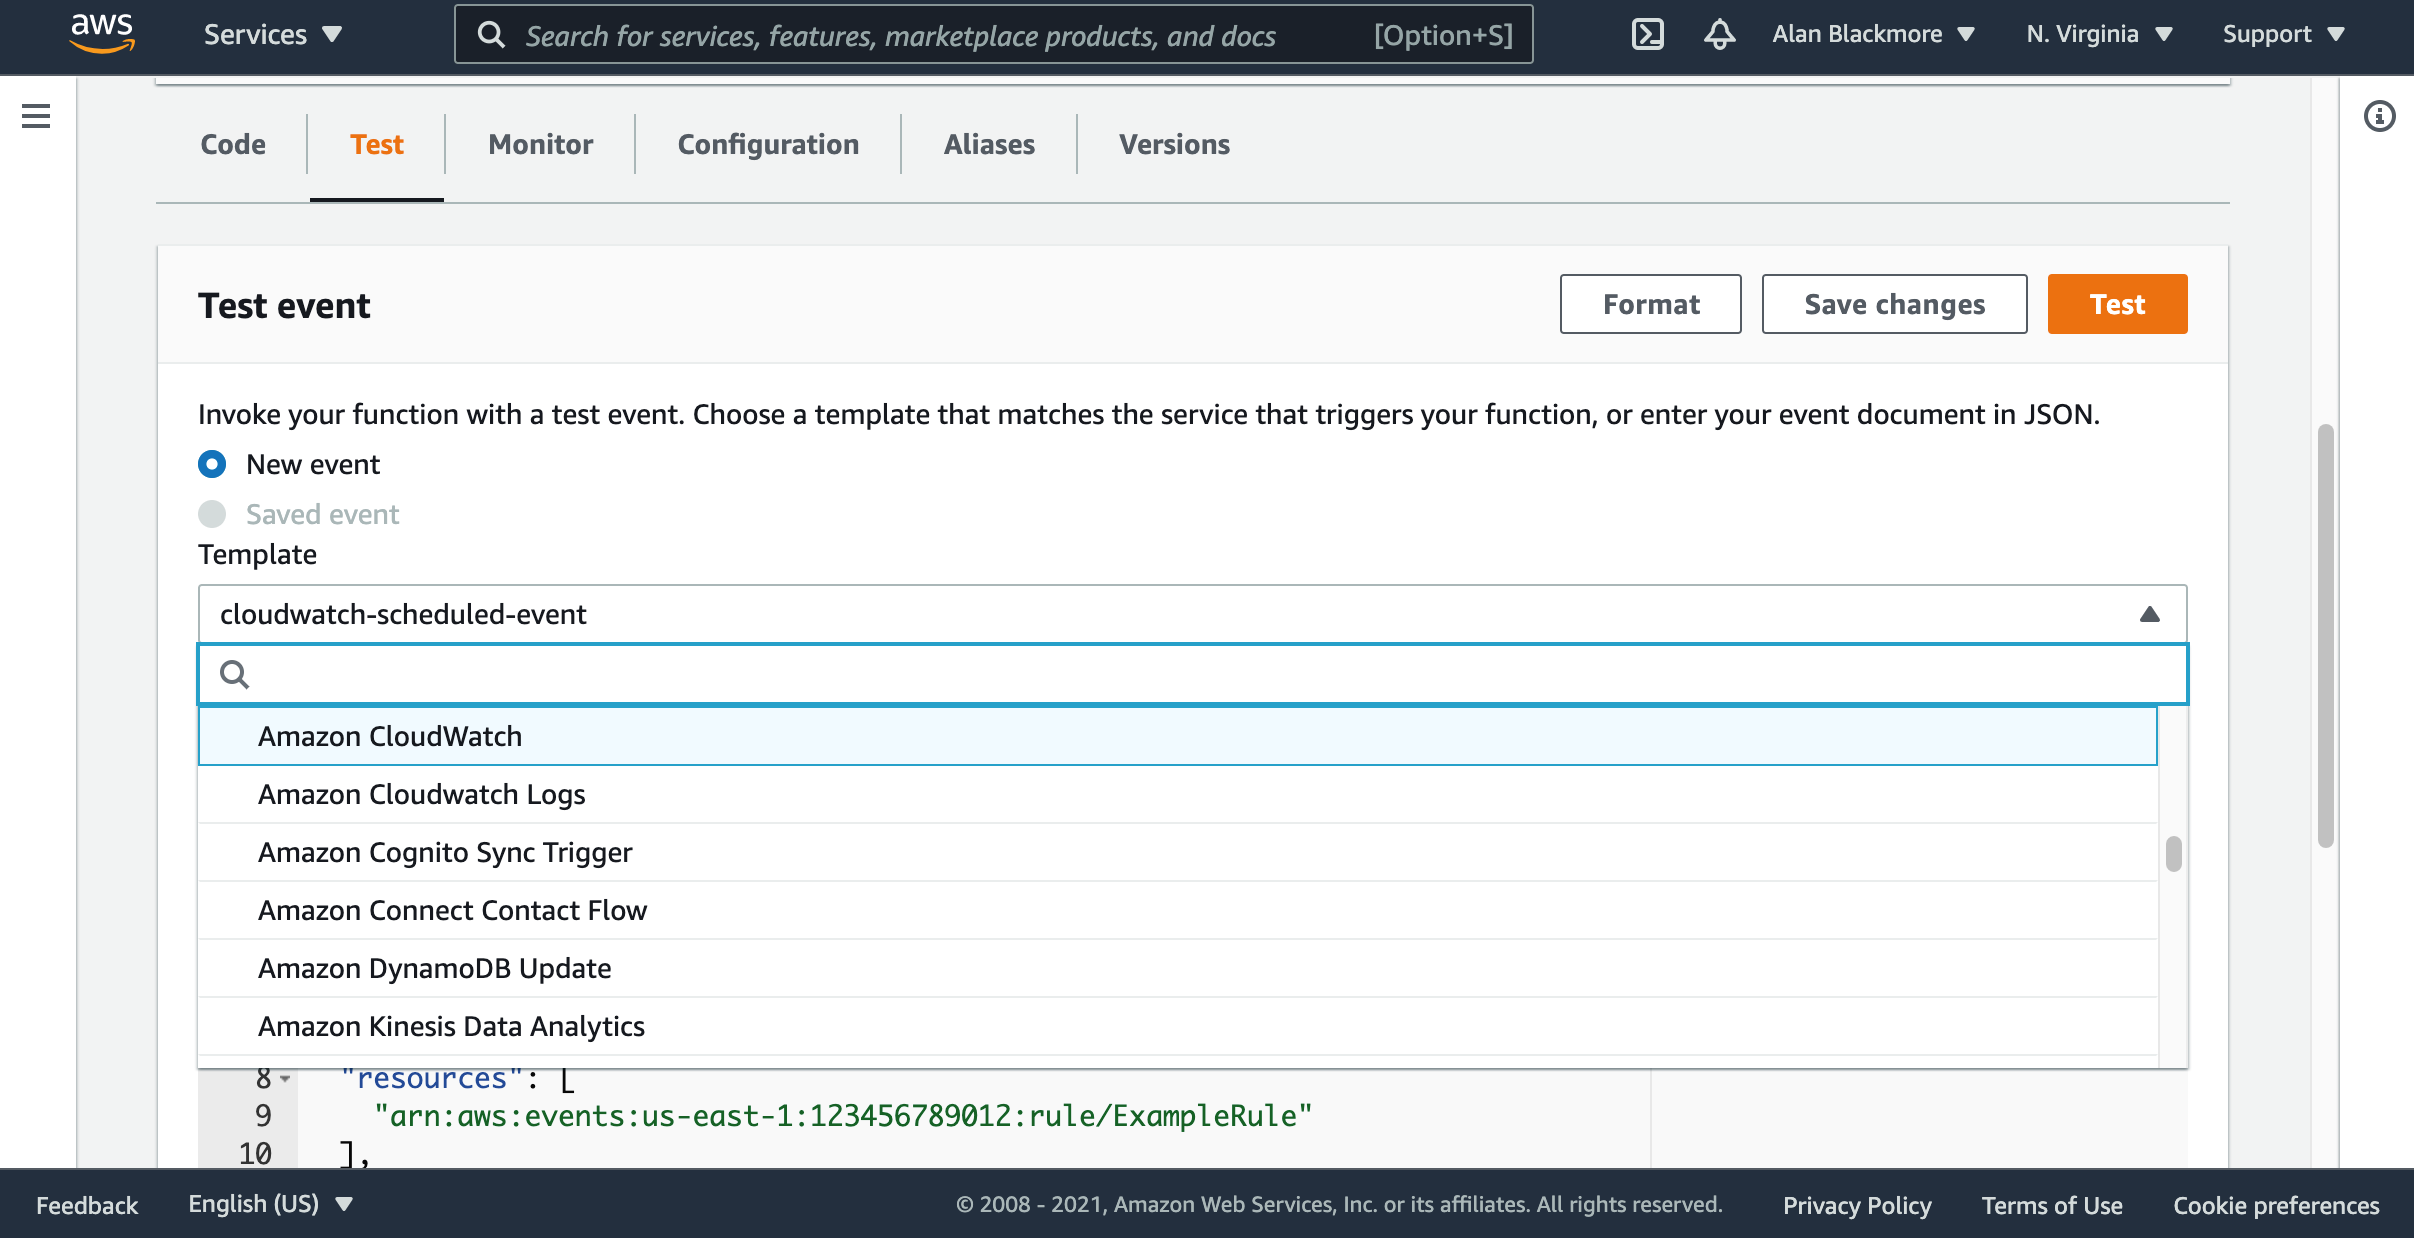Screen dimensions: 2414x1238
Task: Collapse the cloudwatch-scheduled-event template dropdown
Action: [1192, 614]
